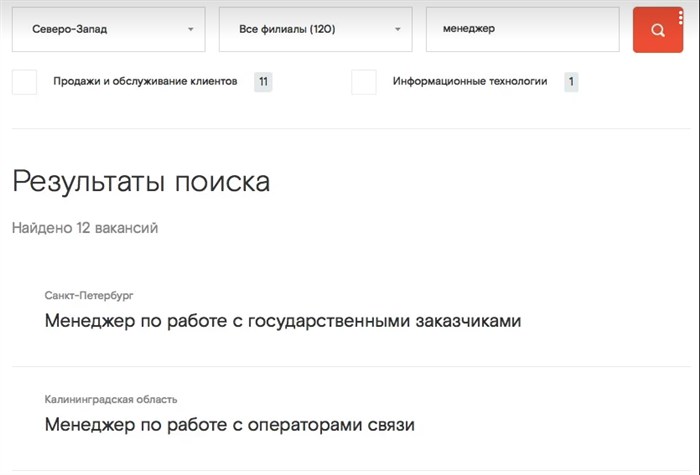
Task: Check the Информационные технологии checkbox
Action: coord(364,82)
